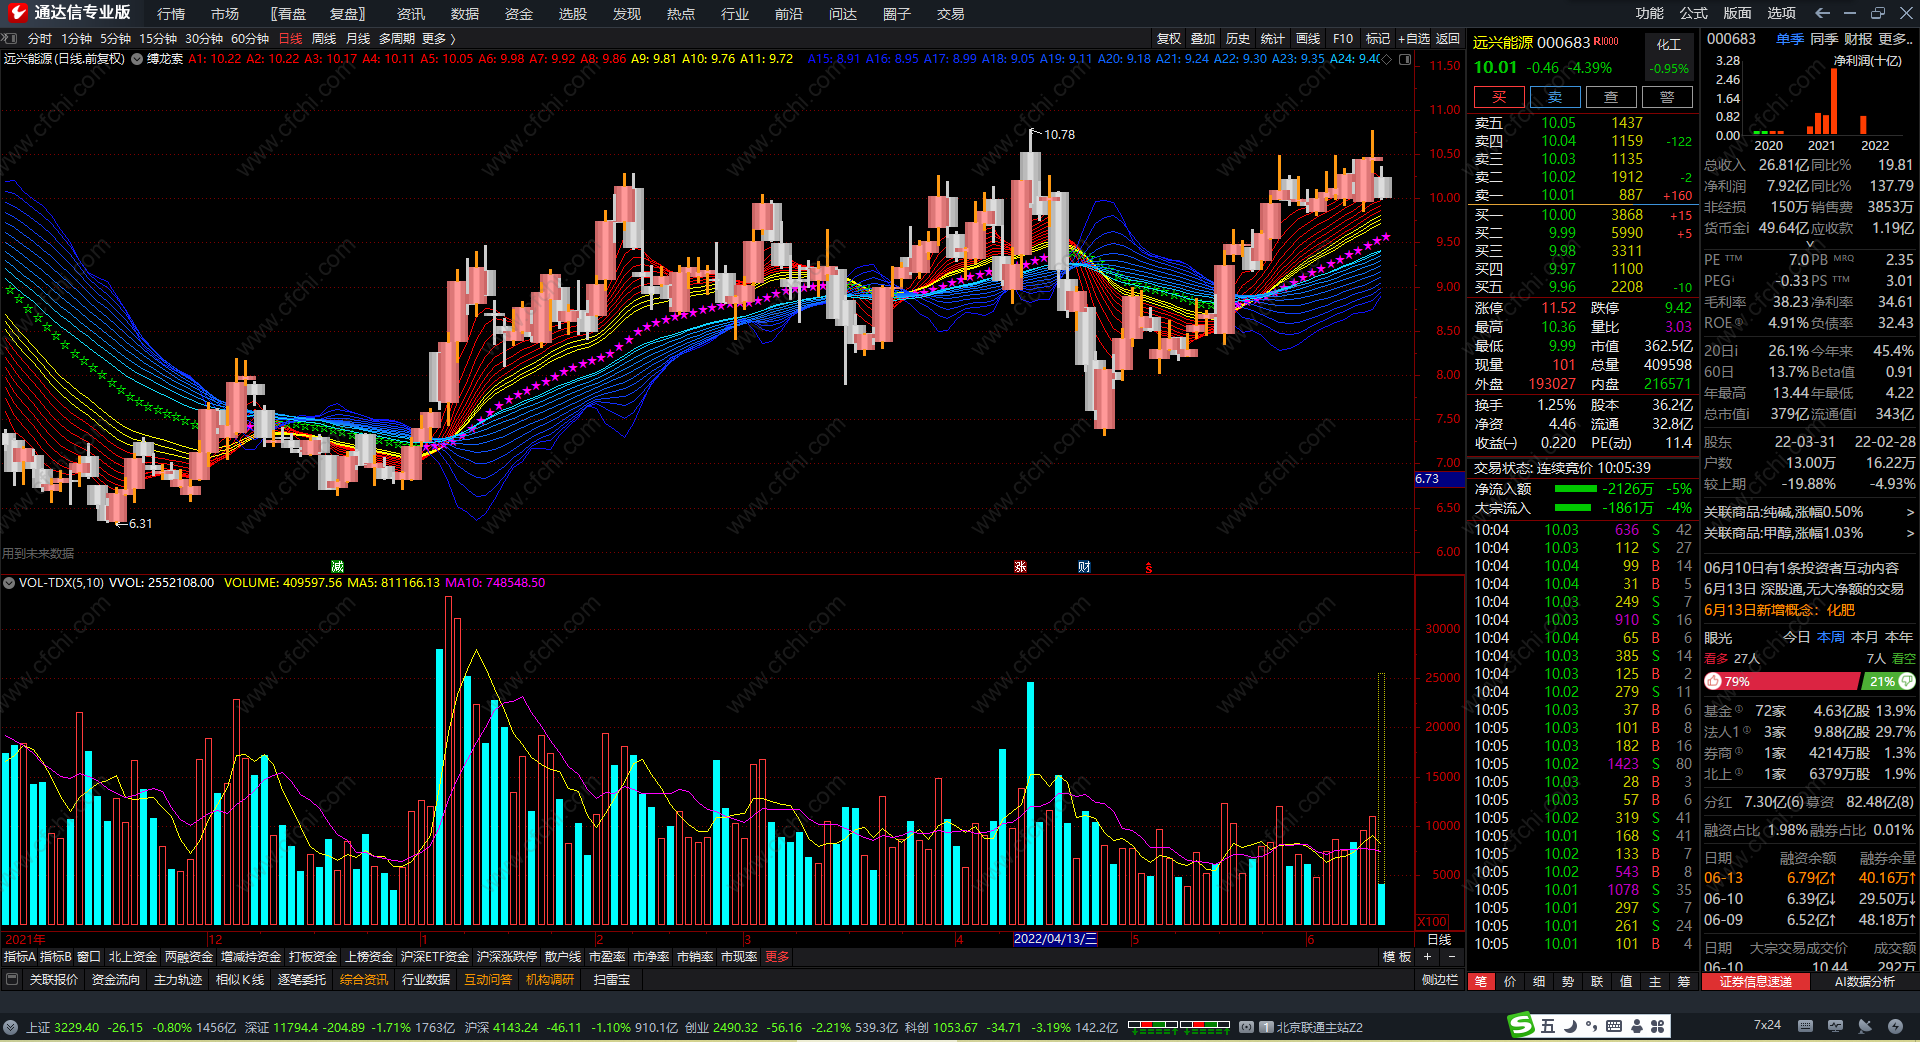Click the satellite dish icon in status bar
1920x1042 pixels.
[1865, 1026]
